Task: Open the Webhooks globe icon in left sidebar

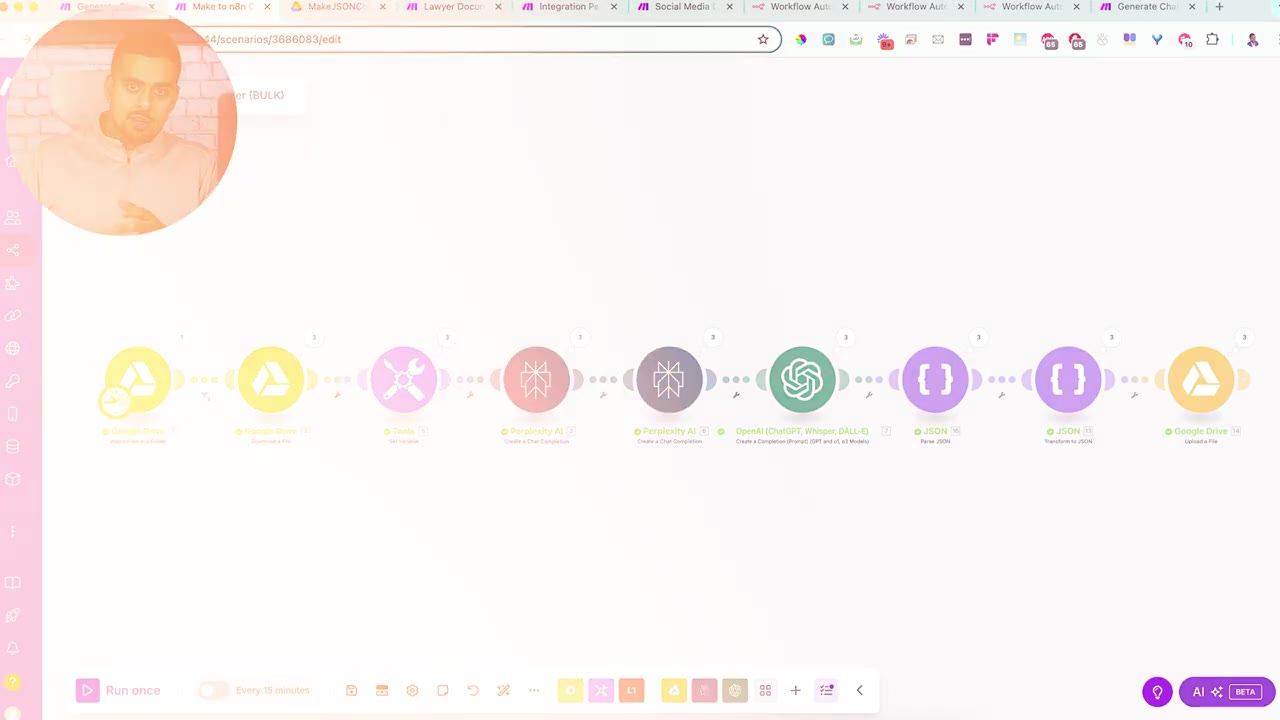Action: tap(13, 348)
